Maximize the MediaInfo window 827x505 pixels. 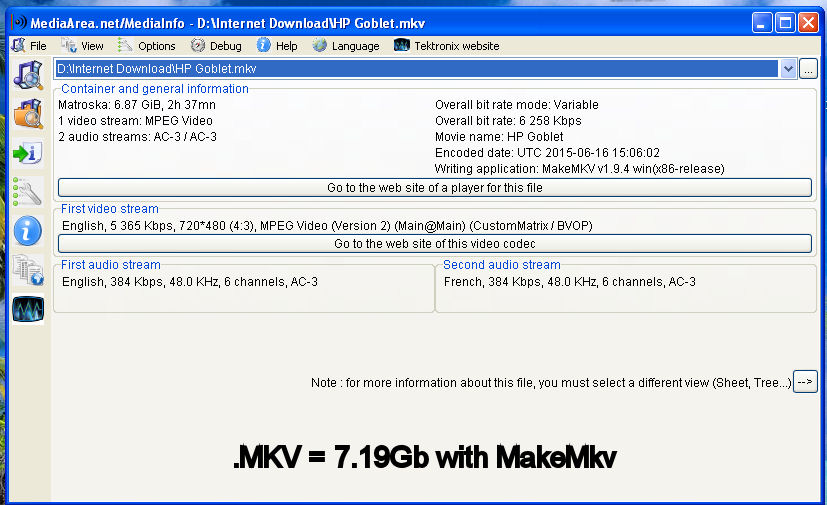785,23
